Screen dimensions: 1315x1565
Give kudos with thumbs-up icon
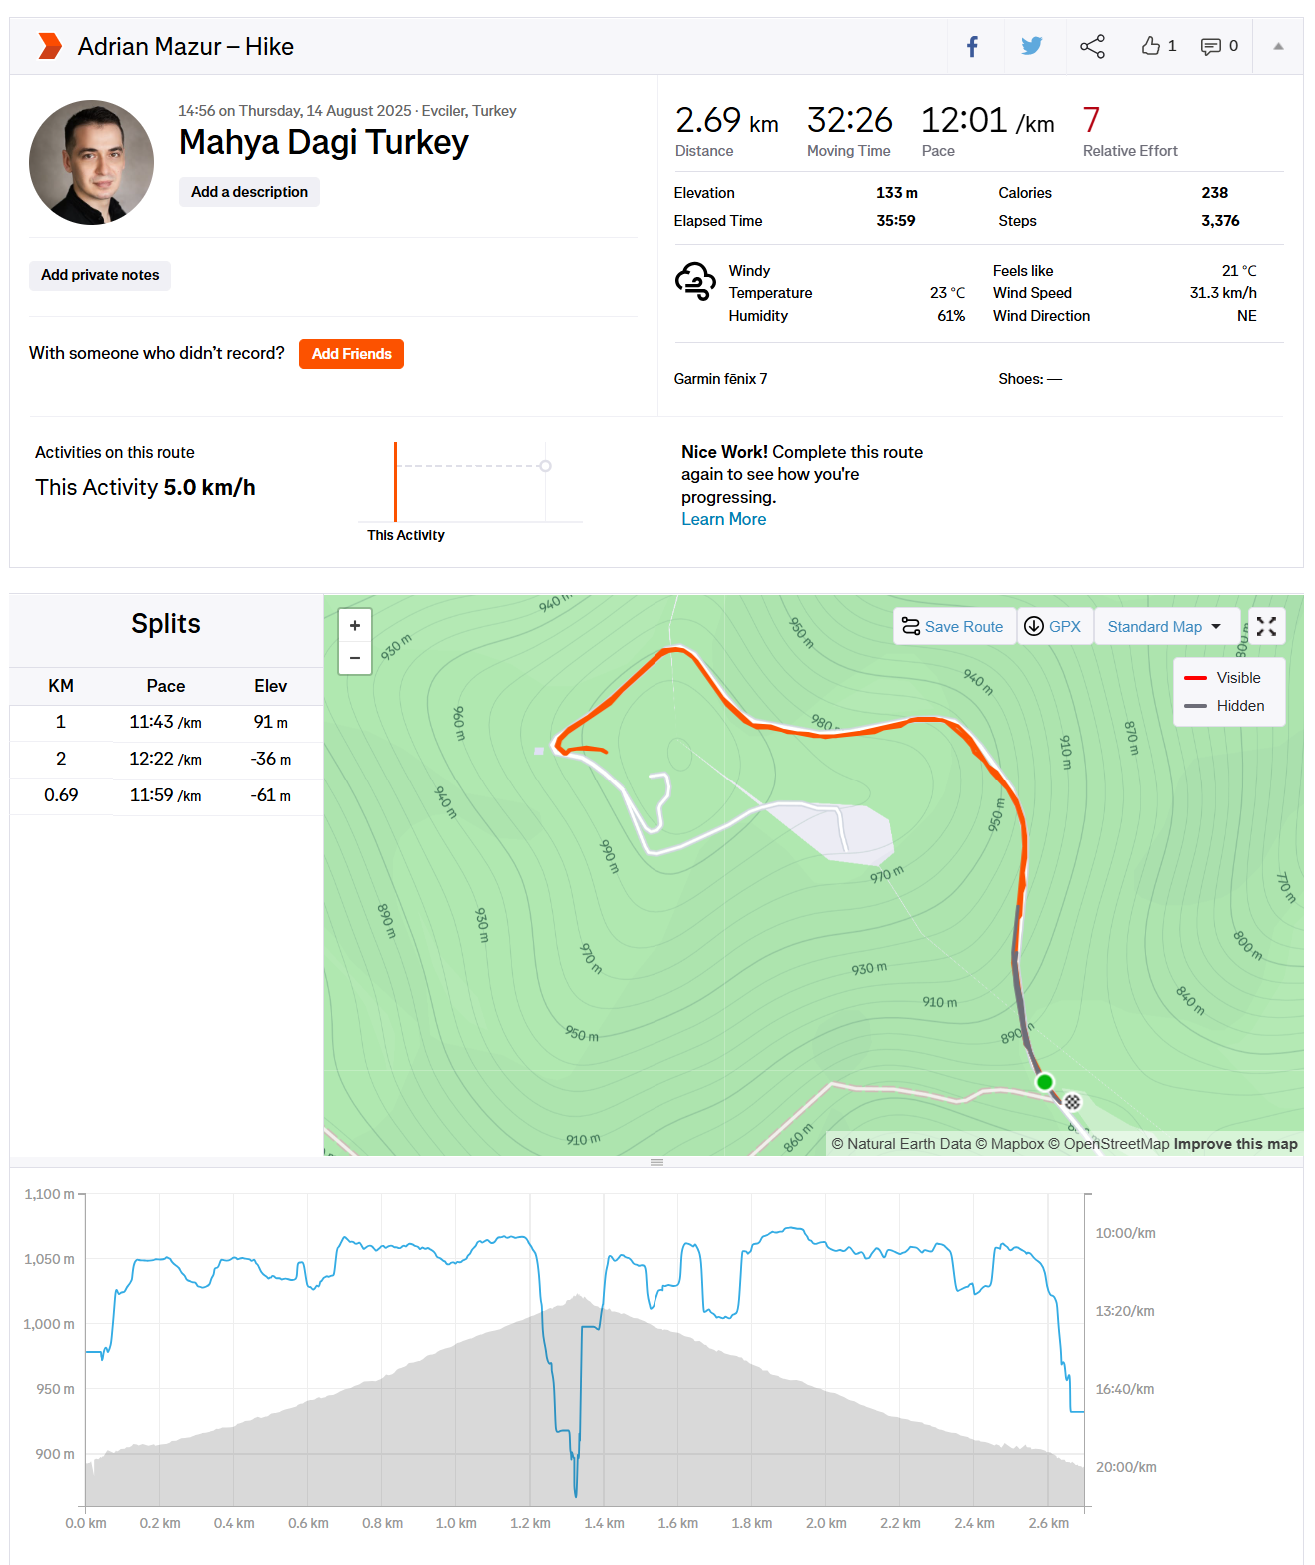(1151, 46)
